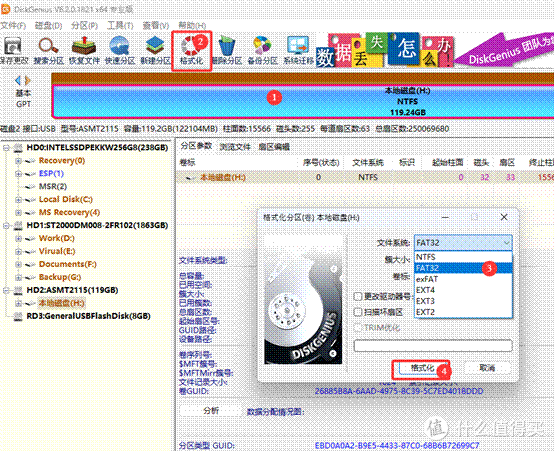Collapse the HD2 ASMT2115 tree node
Image resolution: width=554 pixels, height=451 pixels.
(6, 291)
